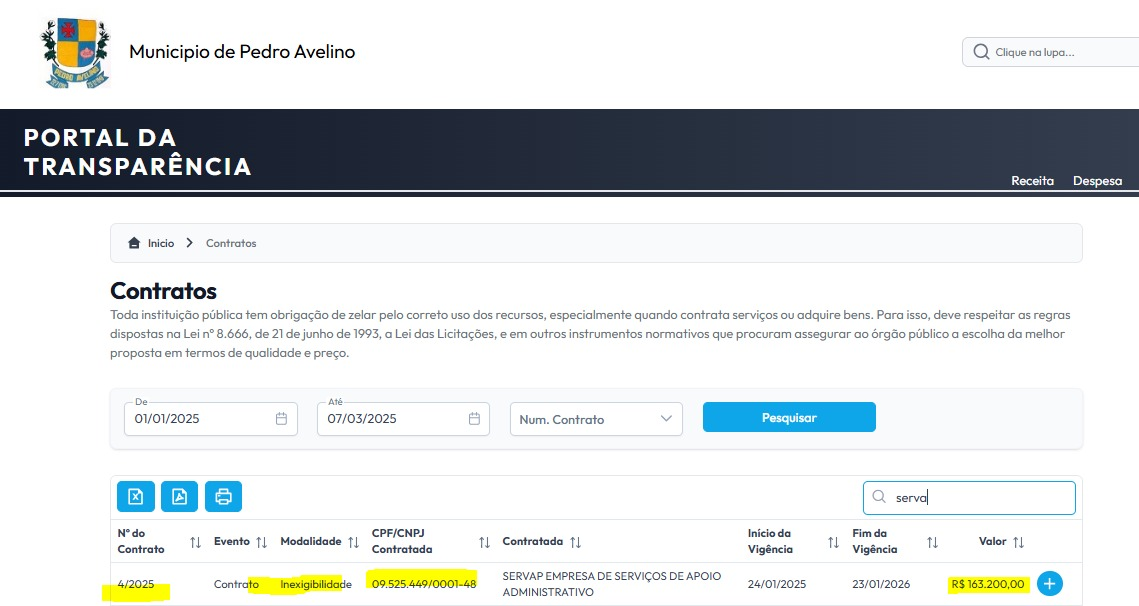This screenshot has width=1139, height=606.
Task: Sort by Valor column arrows
Action: pyautogui.click(x=1018, y=542)
